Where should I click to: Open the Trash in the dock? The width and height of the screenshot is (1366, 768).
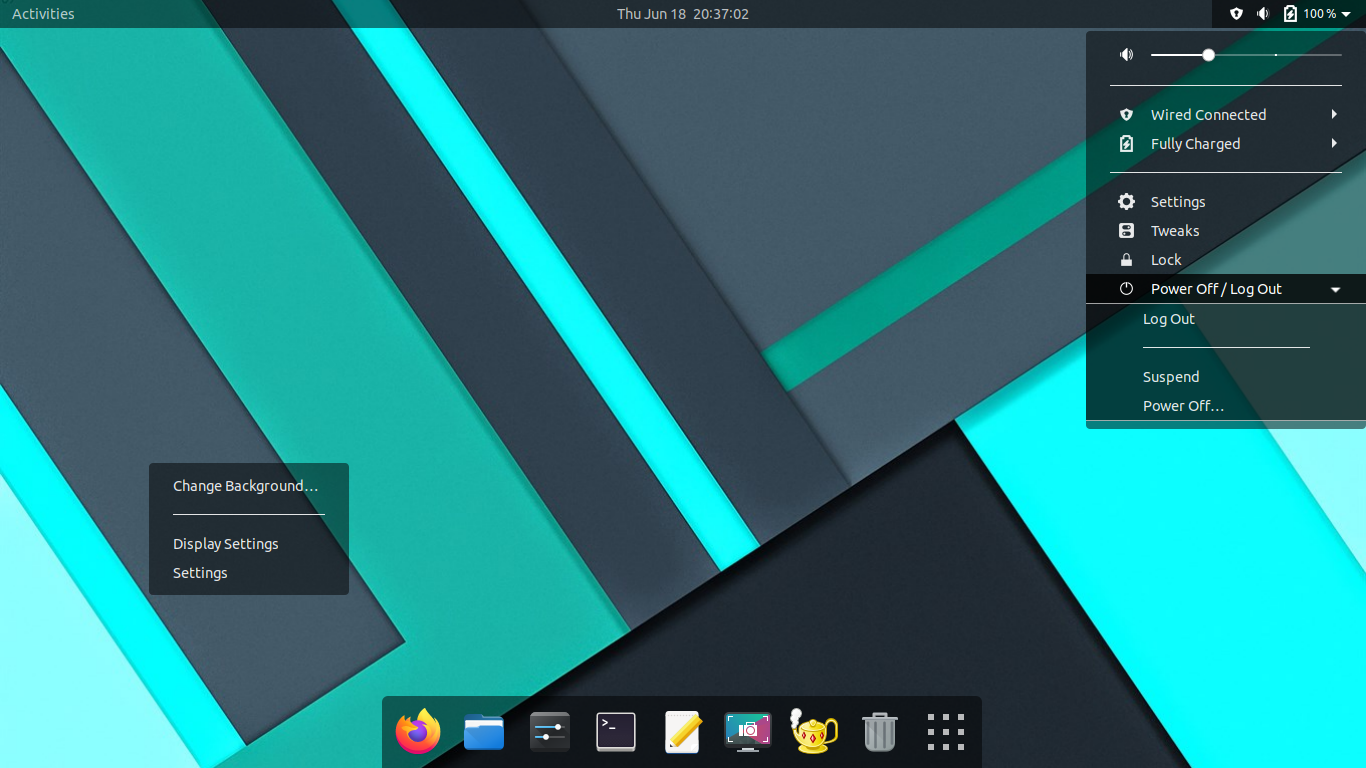pos(880,732)
